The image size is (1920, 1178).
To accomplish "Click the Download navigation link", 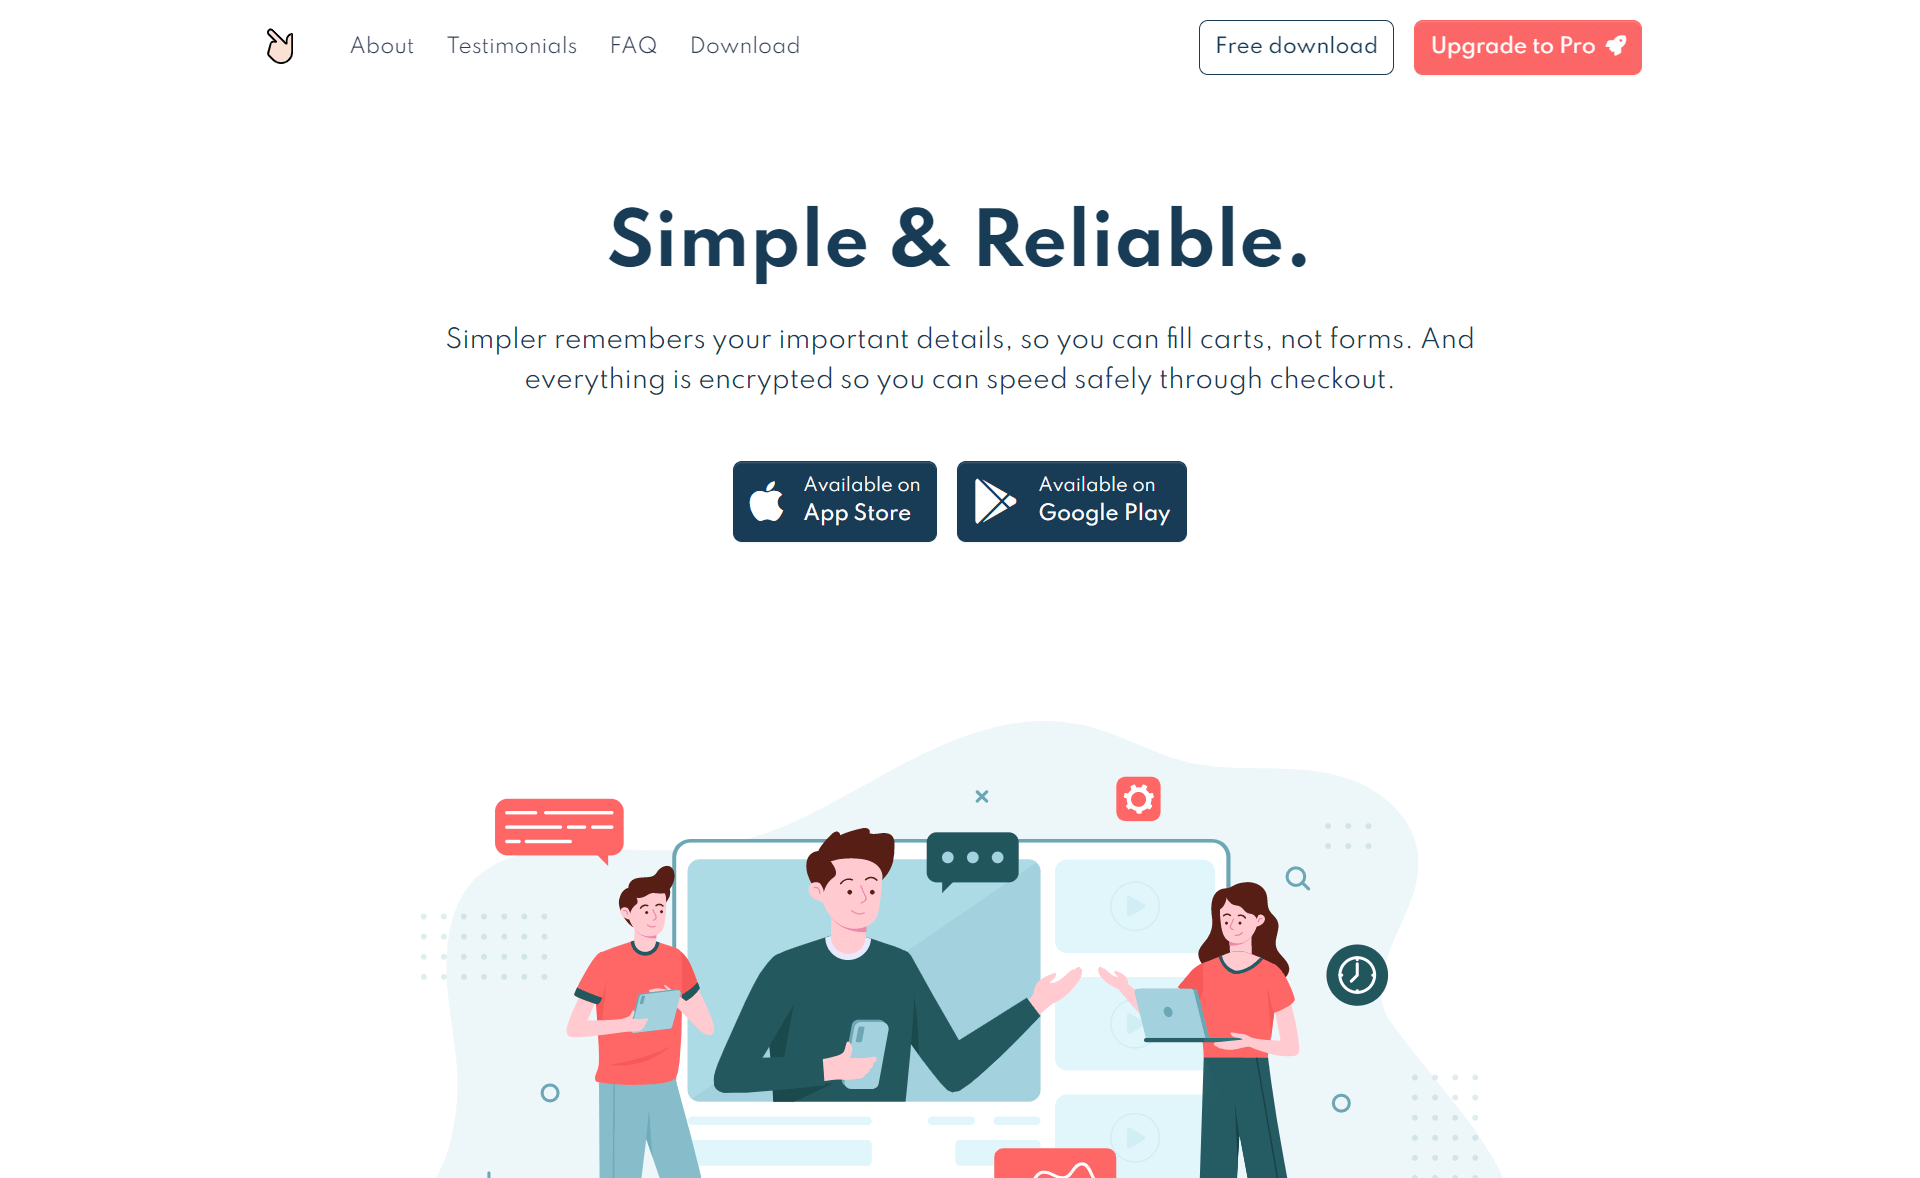I will [x=743, y=47].
